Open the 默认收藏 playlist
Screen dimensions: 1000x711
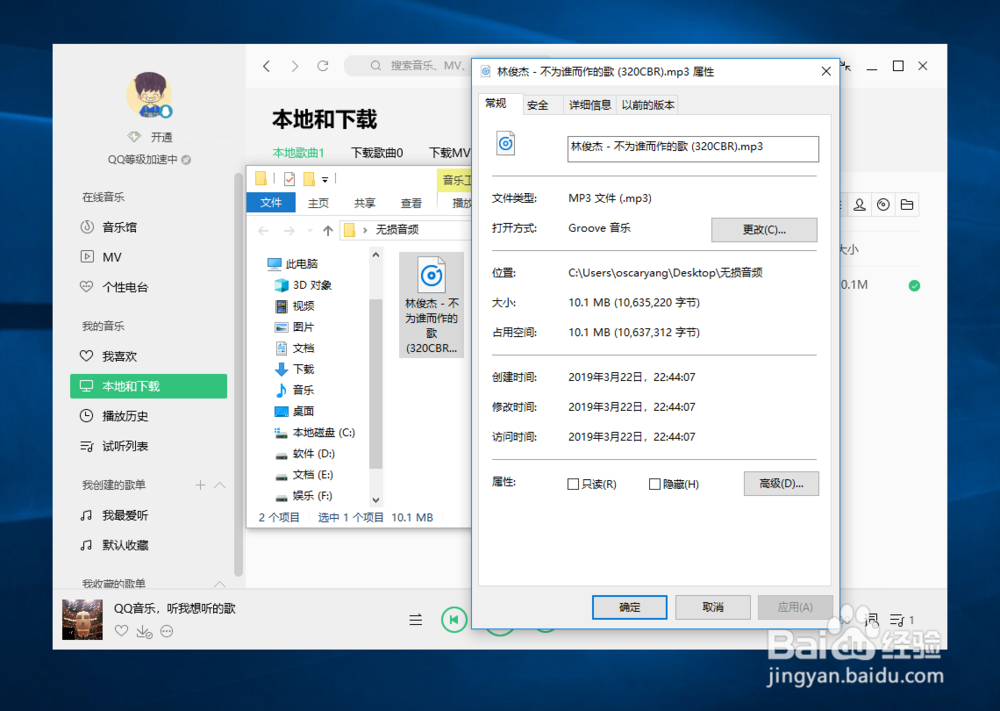(x=114, y=545)
